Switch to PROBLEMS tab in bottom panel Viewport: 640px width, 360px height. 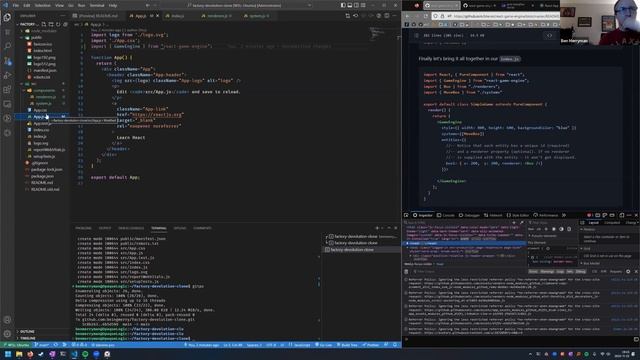[83, 228]
